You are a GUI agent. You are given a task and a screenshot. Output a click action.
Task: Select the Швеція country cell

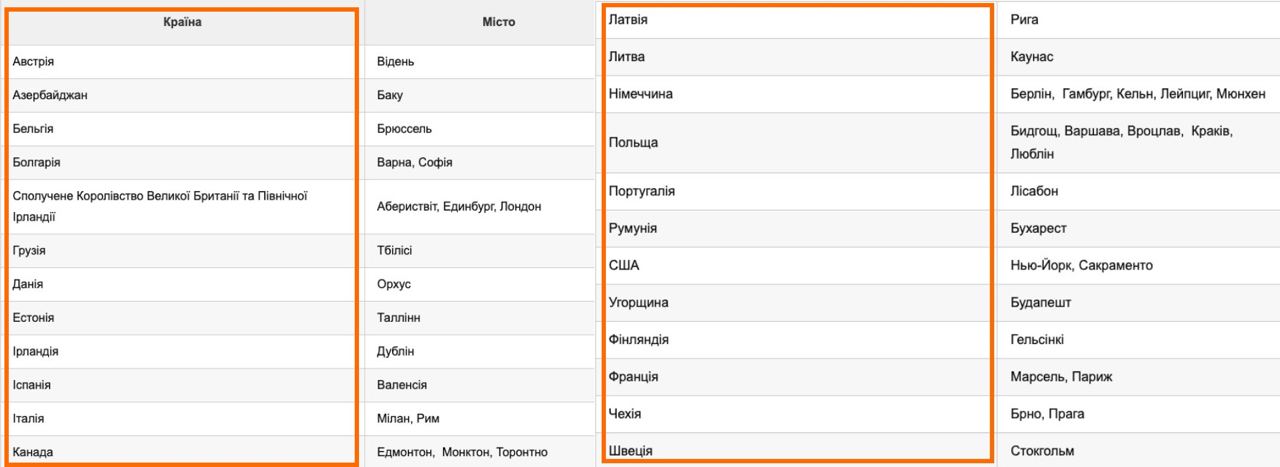[x=631, y=451]
